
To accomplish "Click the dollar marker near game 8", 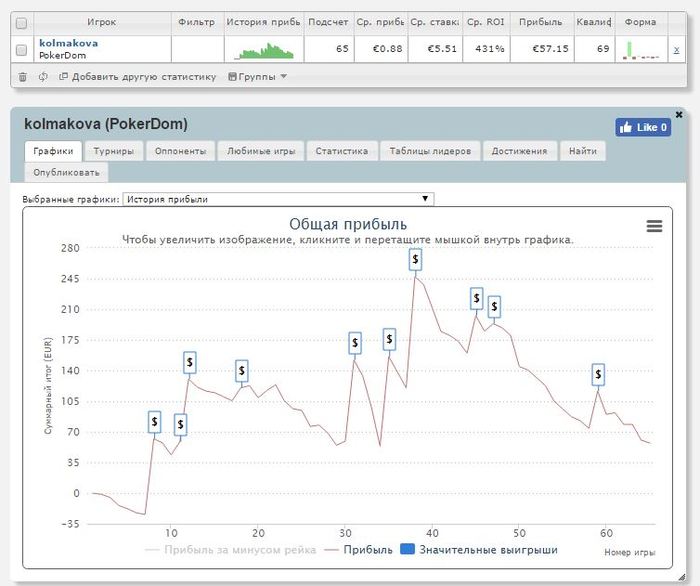I will tap(154, 422).
